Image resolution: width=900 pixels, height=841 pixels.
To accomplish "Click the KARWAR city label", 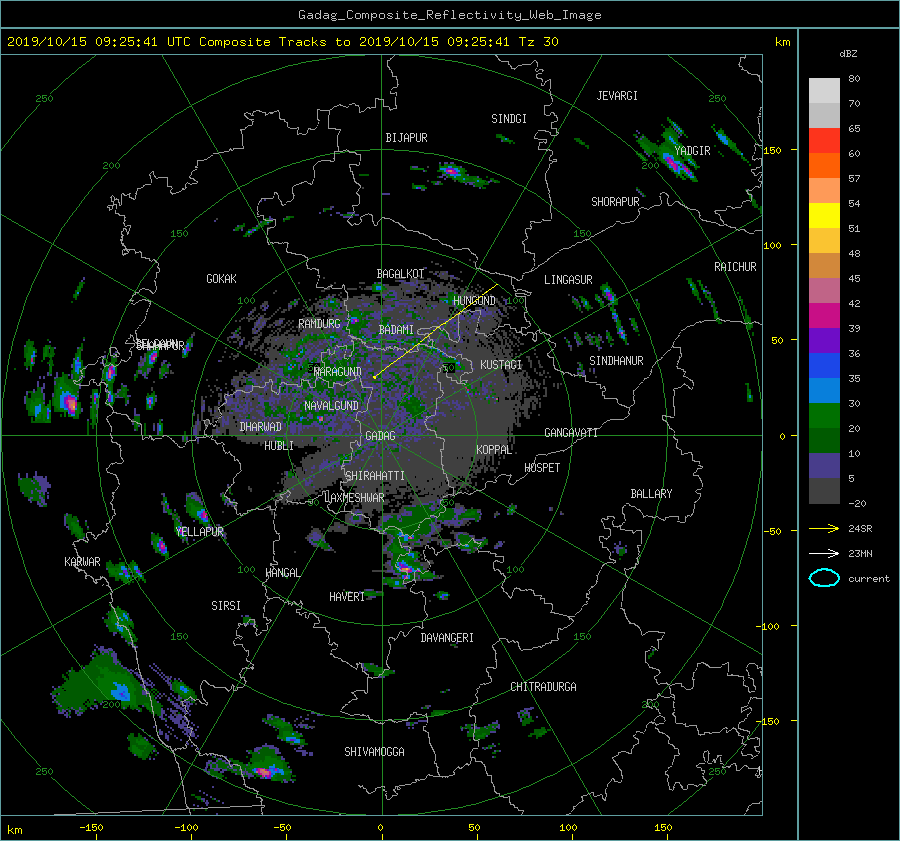I will coord(82,562).
